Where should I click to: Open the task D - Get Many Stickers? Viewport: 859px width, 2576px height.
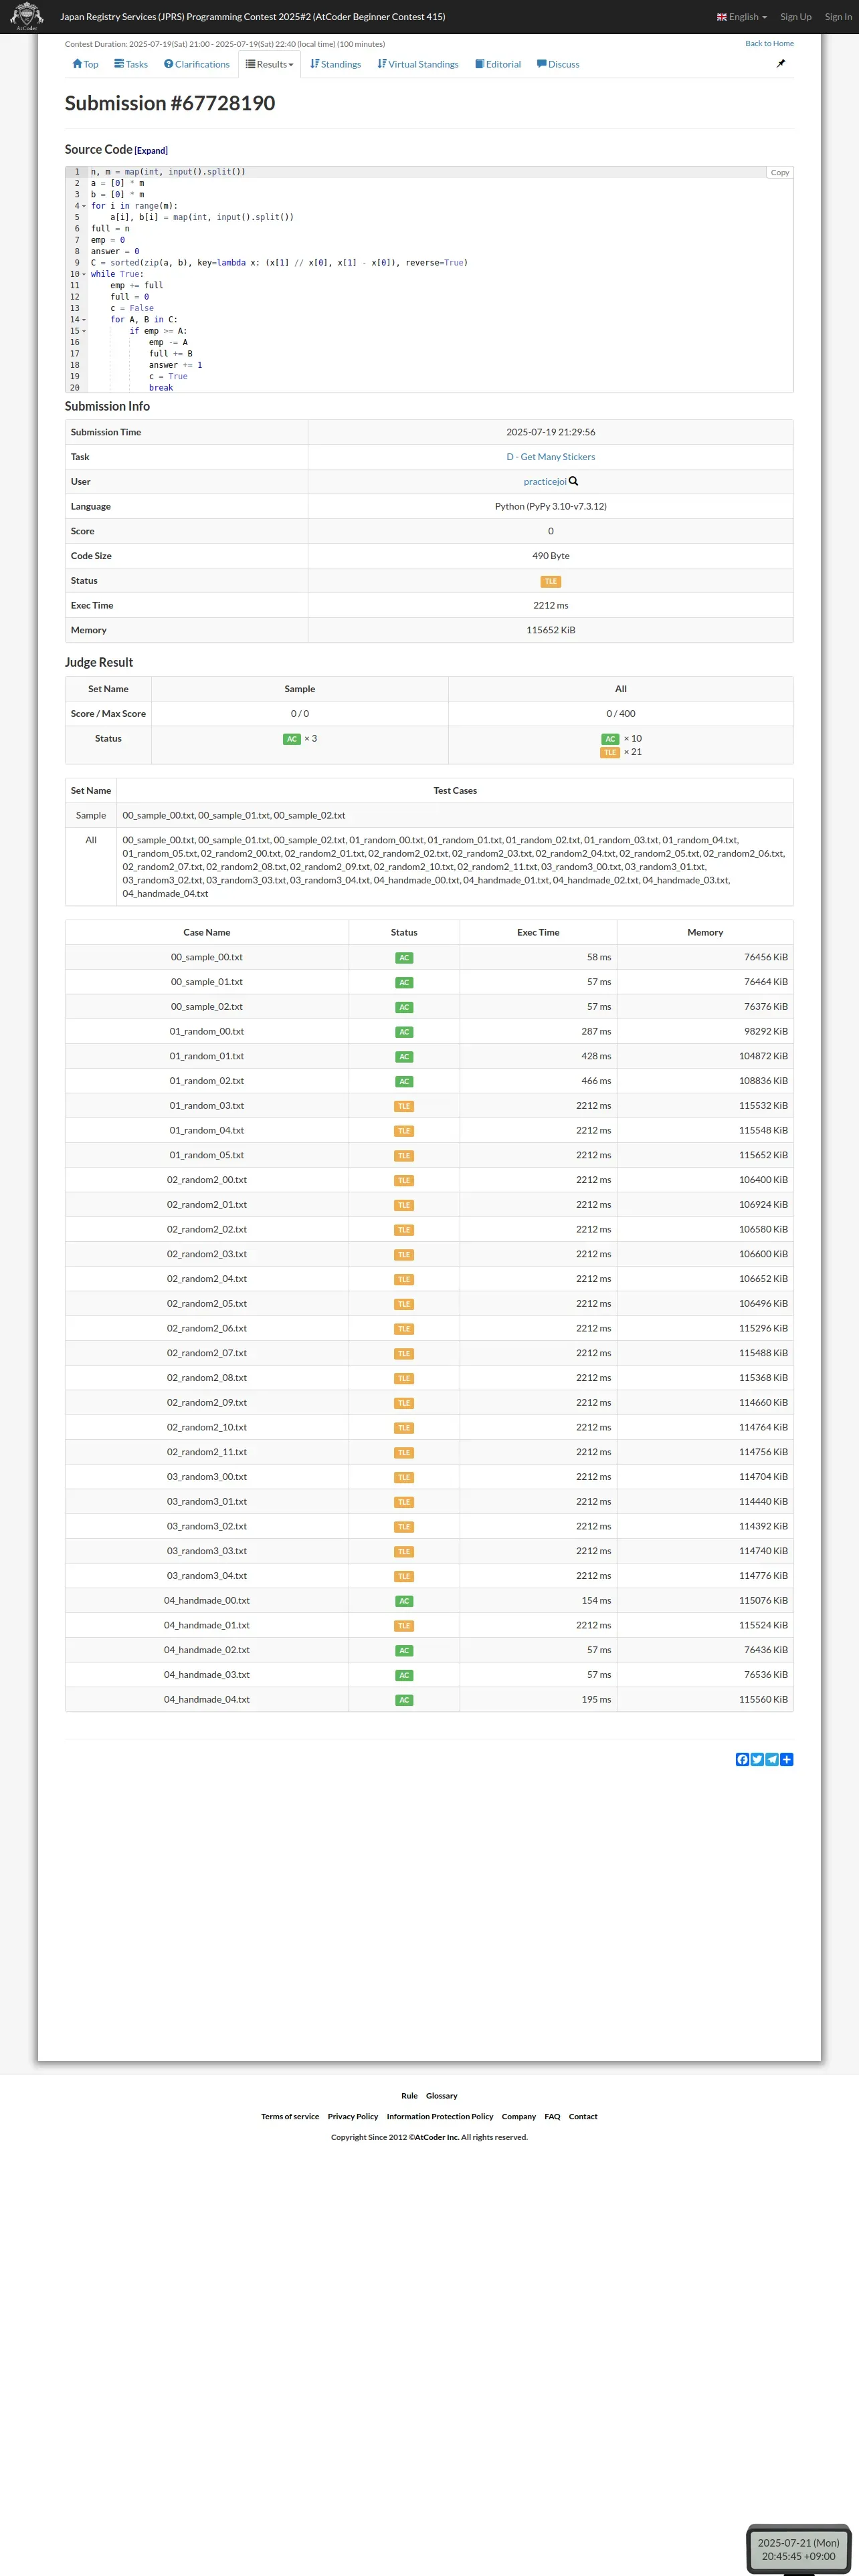550,457
